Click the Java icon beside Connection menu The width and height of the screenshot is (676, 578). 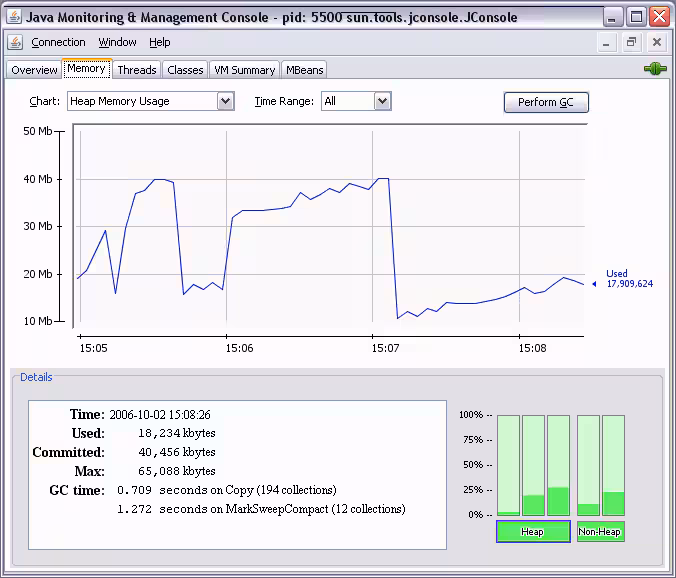click(15, 42)
